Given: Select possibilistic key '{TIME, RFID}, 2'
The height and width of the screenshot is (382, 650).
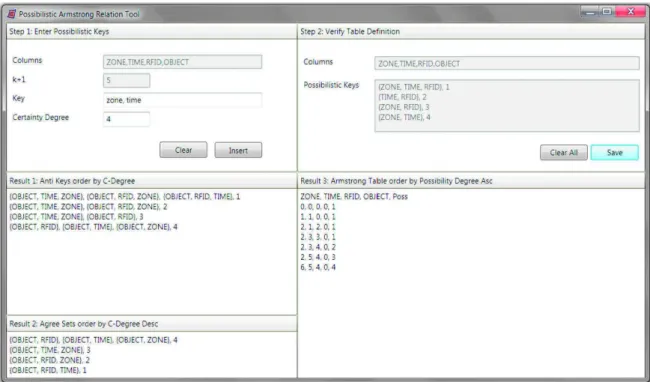Looking at the screenshot, I should (x=402, y=97).
